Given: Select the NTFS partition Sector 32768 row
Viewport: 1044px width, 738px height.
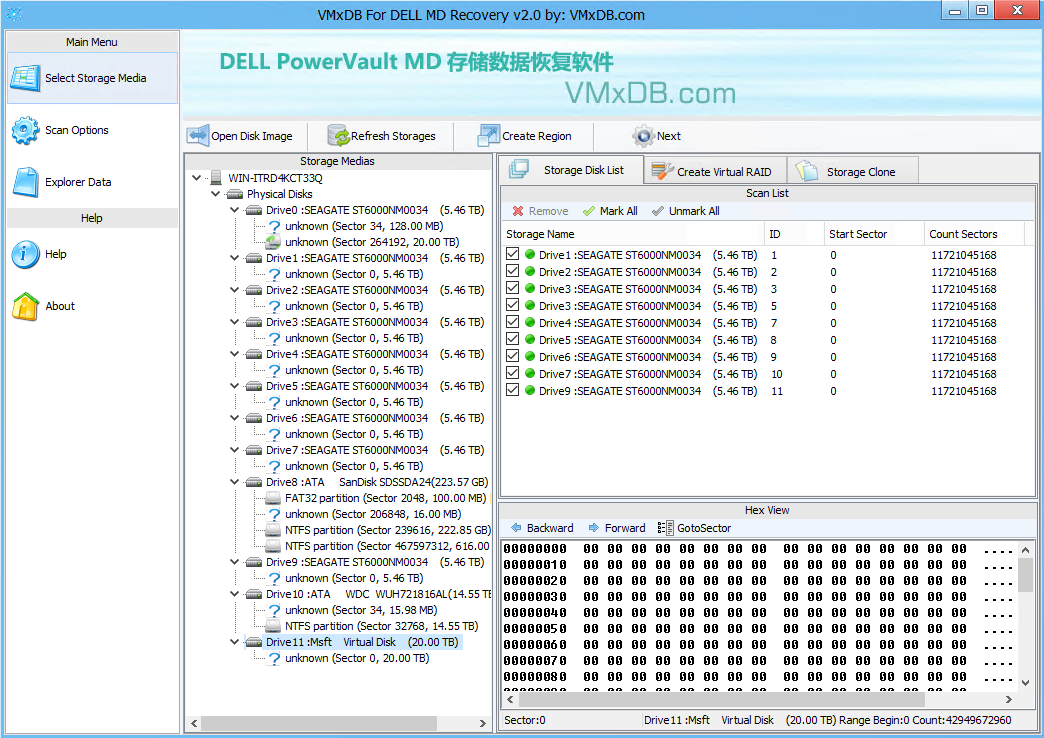Looking at the screenshot, I should (x=382, y=626).
